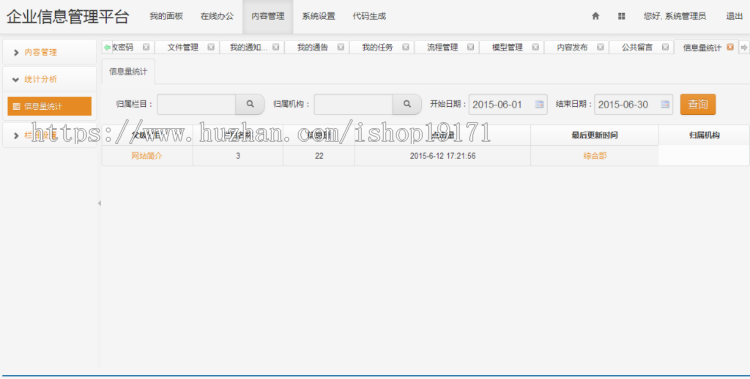Click search icon for 归属栏目 field
This screenshot has height=379, width=750.
tap(250, 104)
